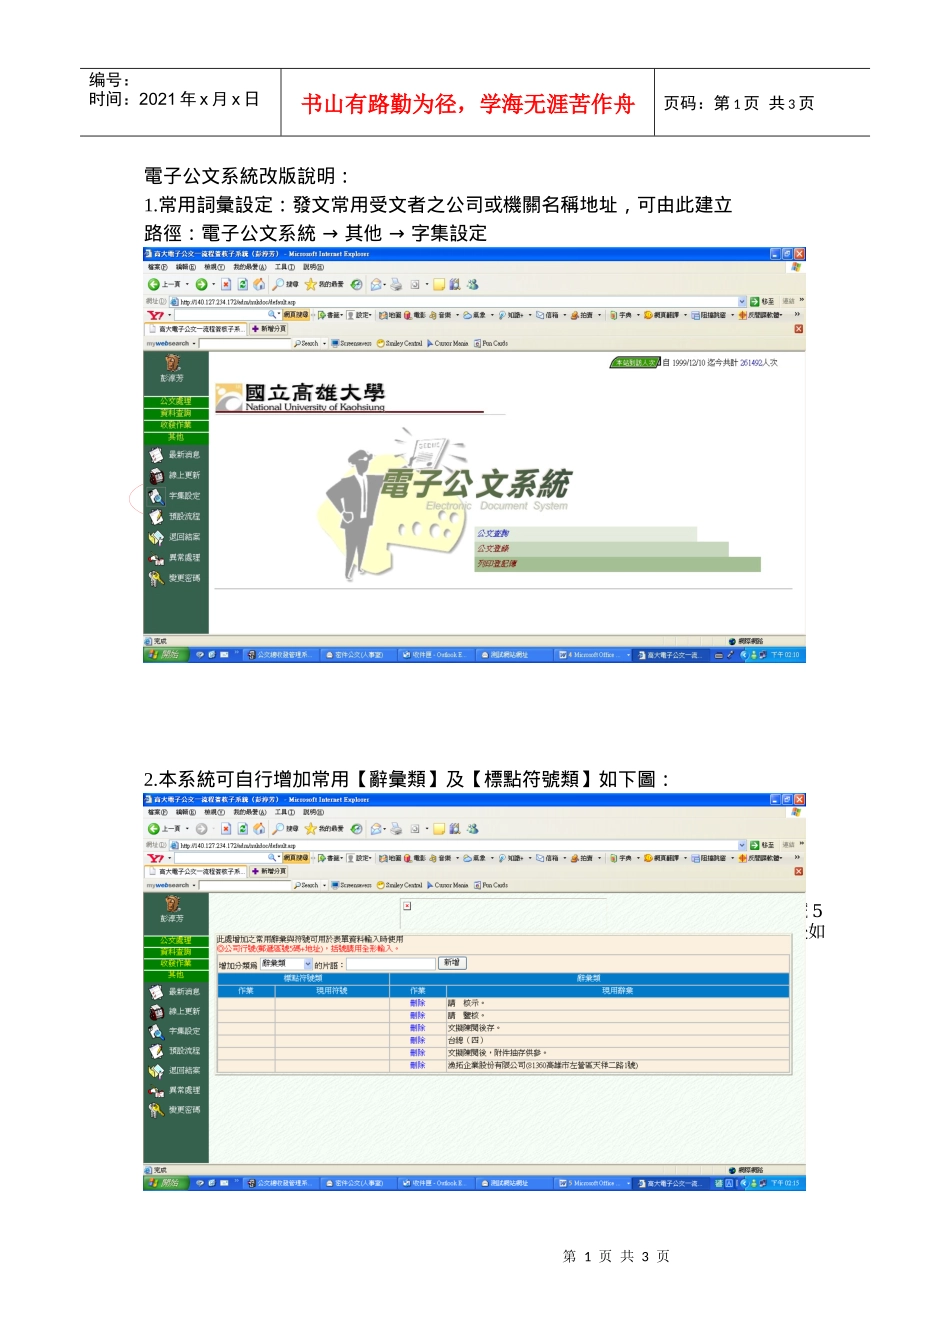Open 編輯(E) menu in first screenshot
950x1344 pixels.
click(186, 267)
